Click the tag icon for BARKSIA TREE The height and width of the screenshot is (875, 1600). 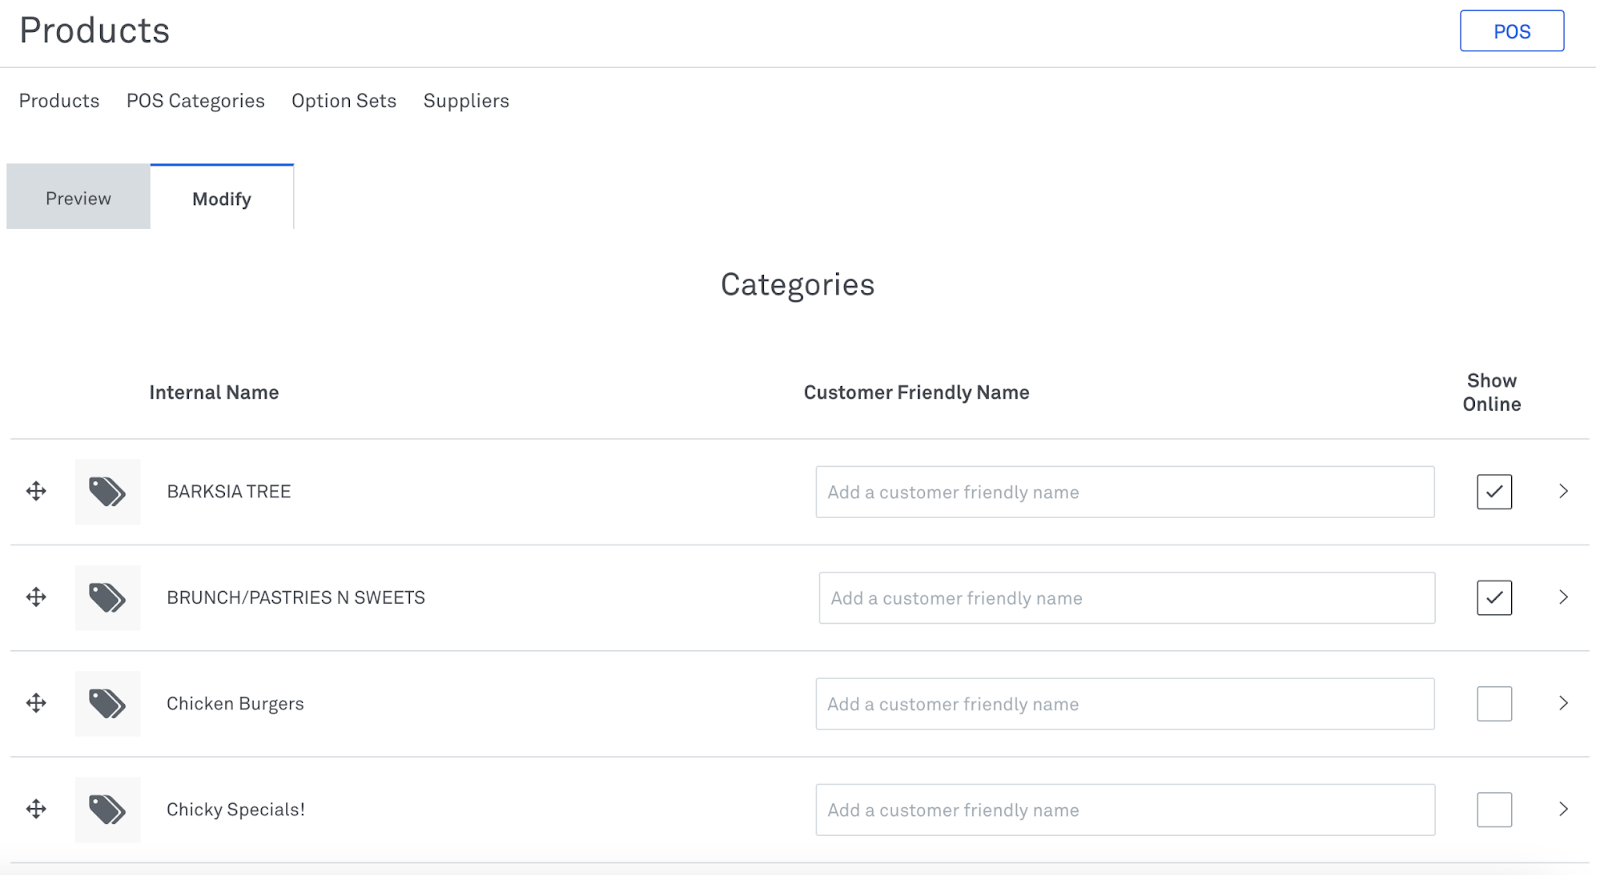click(107, 492)
